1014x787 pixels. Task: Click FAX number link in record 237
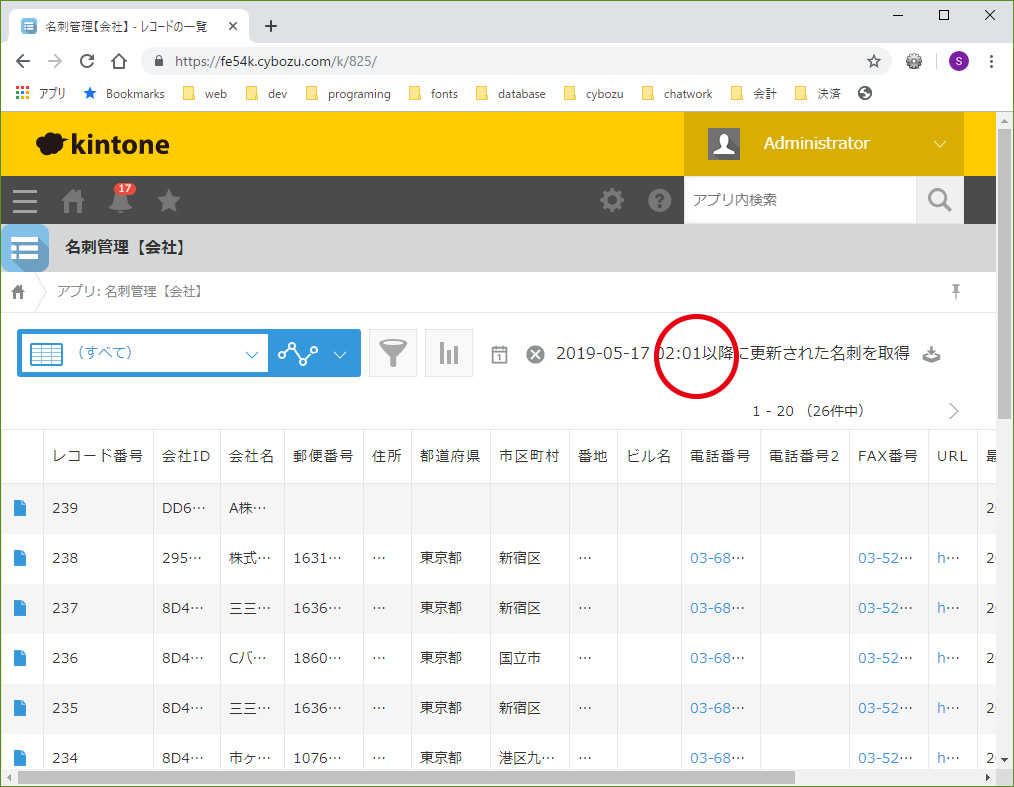point(885,608)
